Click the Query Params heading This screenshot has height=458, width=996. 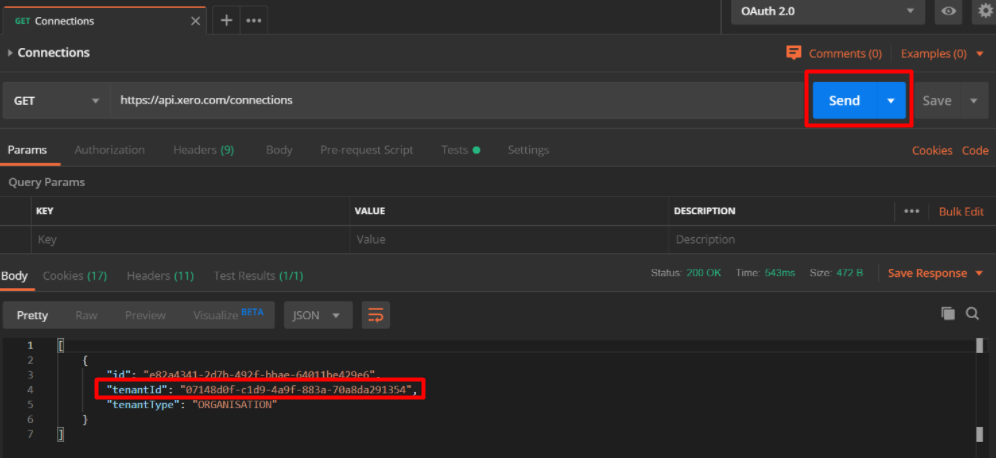pyautogui.click(x=46, y=182)
